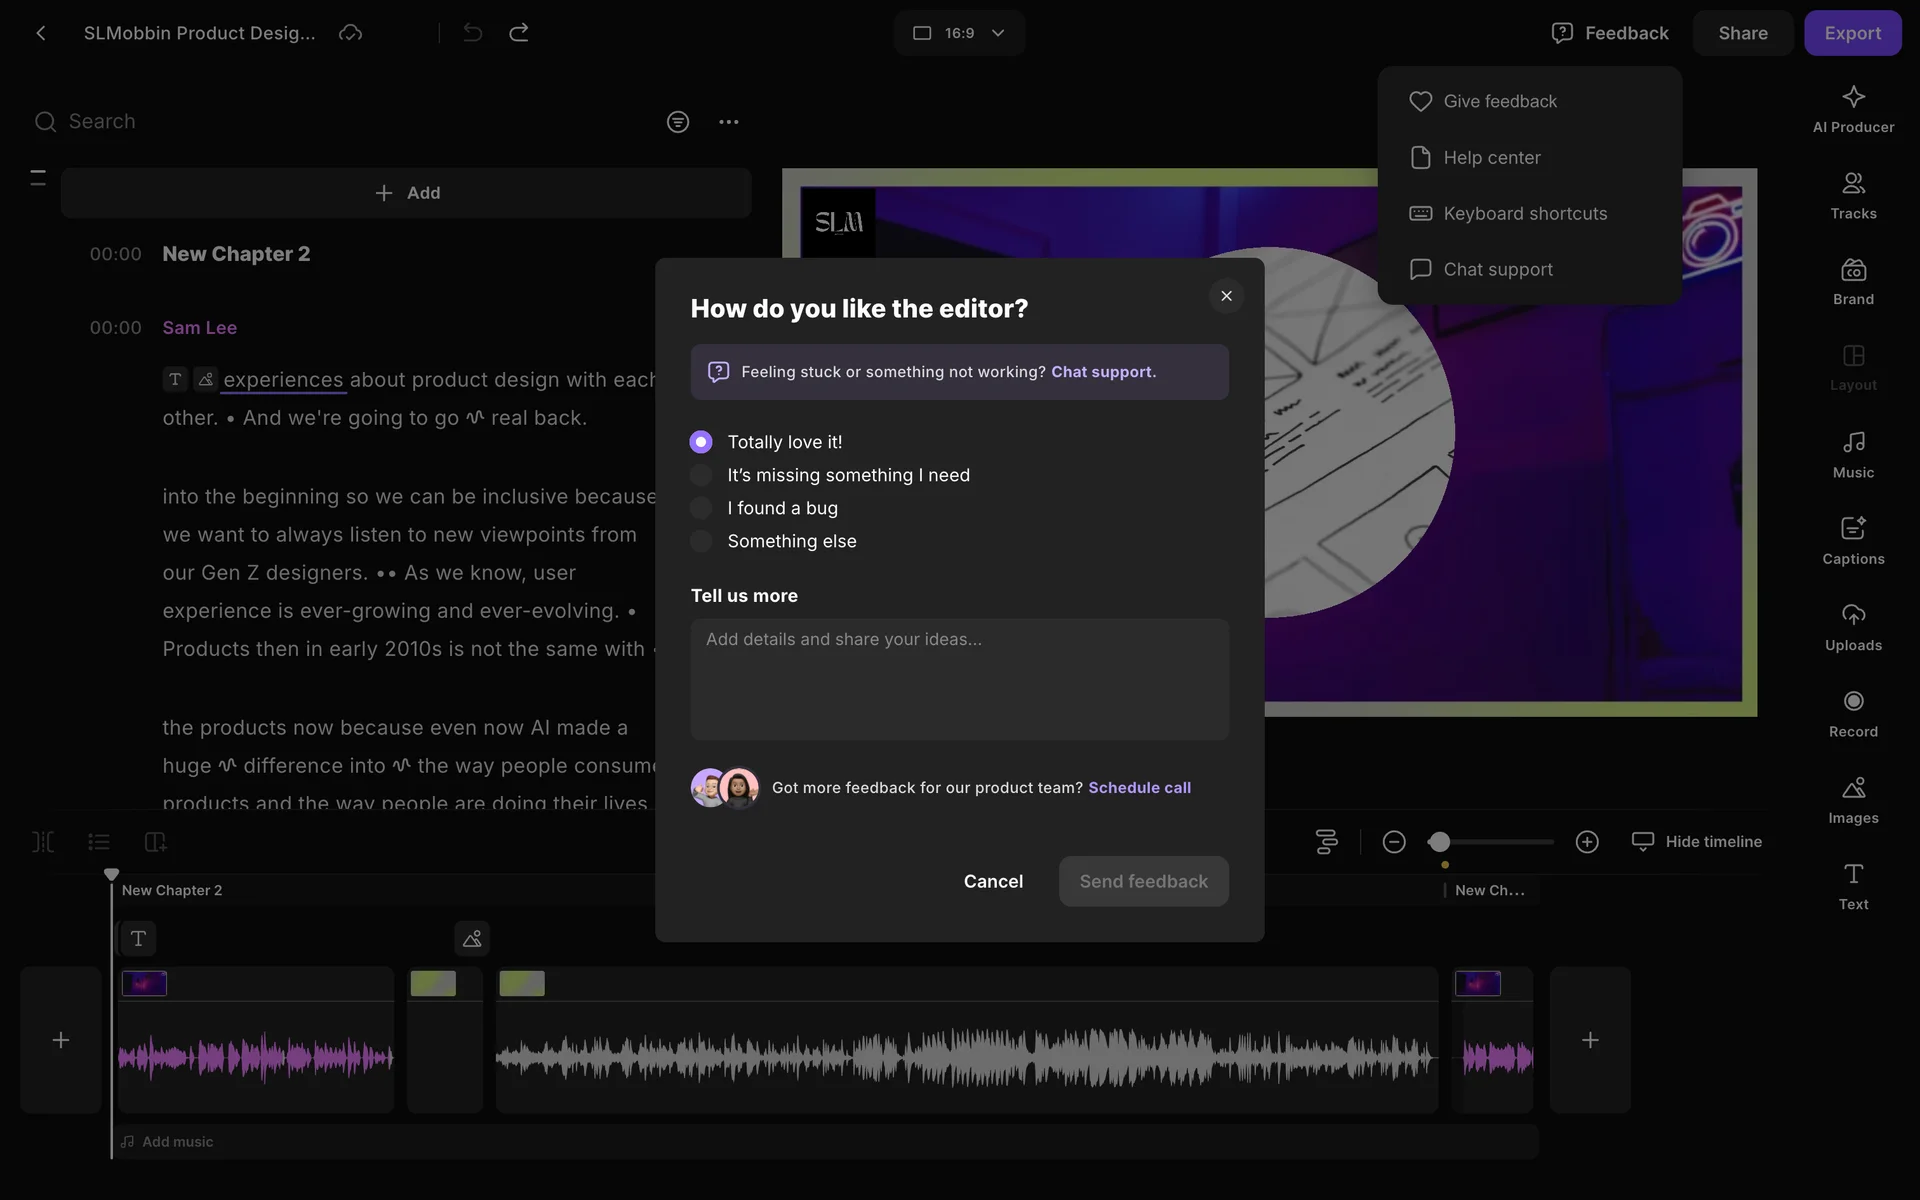This screenshot has width=1920, height=1200.
Task: Open the Brand kit panel
Action: [1853, 281]
